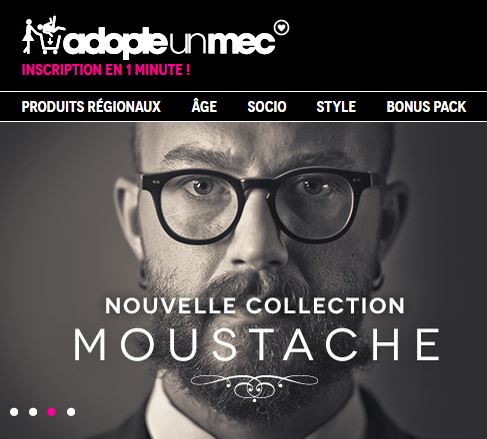This screenshot has width=487, height=439.
Task: Jump to the fourth carousel slide dot
Action: coord(71,412)
